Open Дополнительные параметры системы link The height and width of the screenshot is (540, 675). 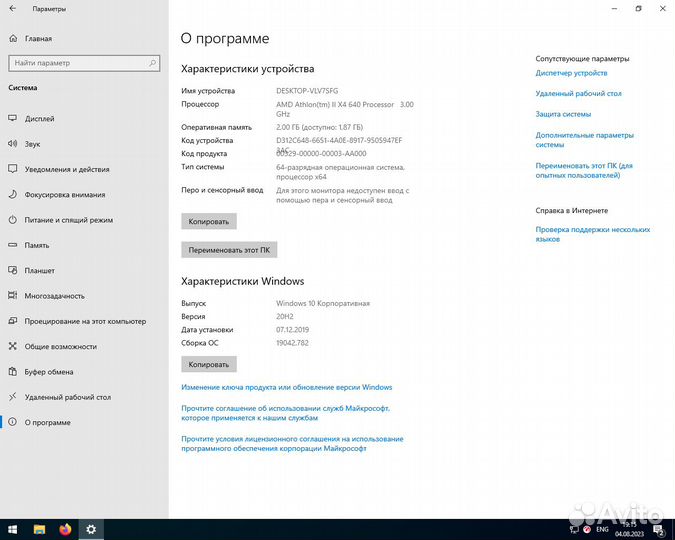[585, 140]
